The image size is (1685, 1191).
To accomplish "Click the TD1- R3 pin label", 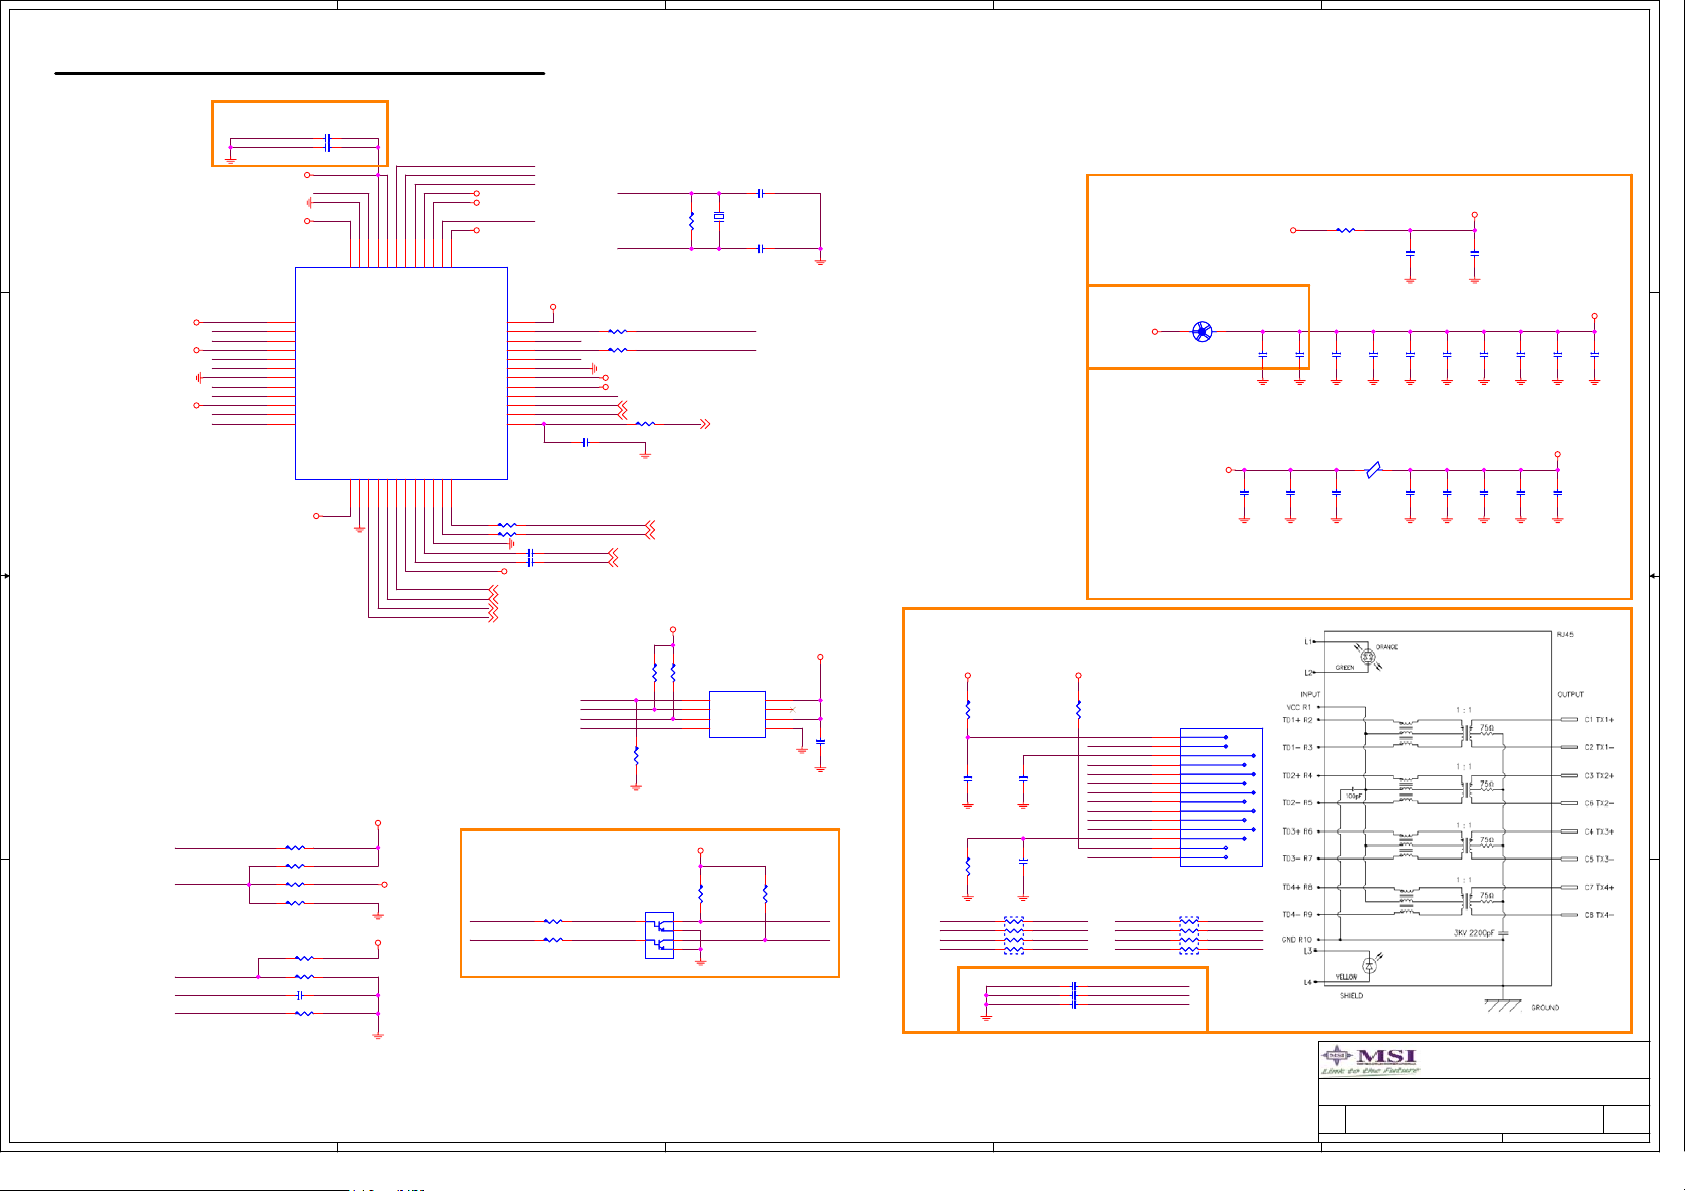I will 1297,747.
